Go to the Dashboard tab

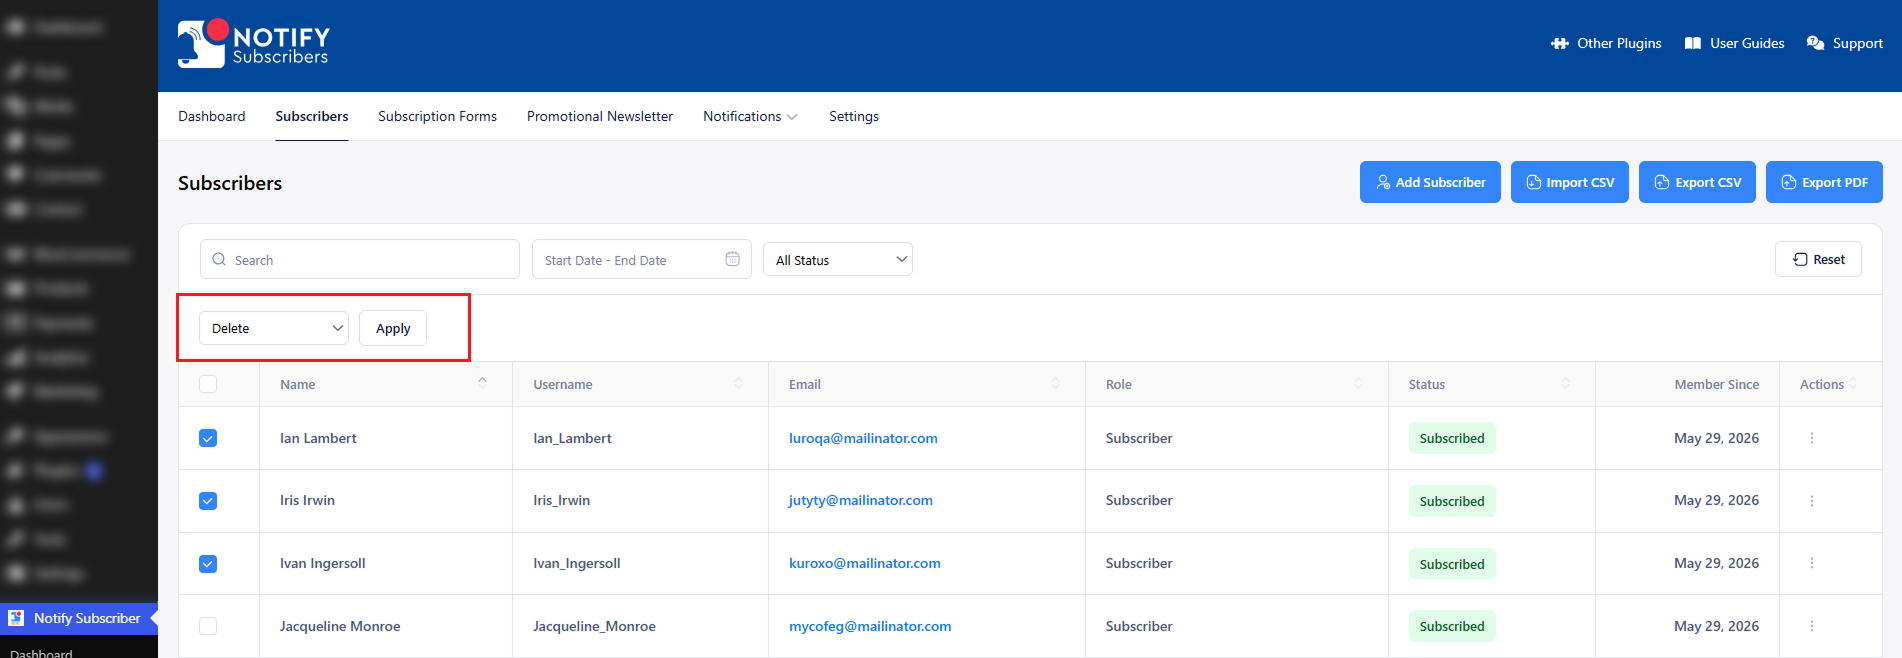pos(212,116)
